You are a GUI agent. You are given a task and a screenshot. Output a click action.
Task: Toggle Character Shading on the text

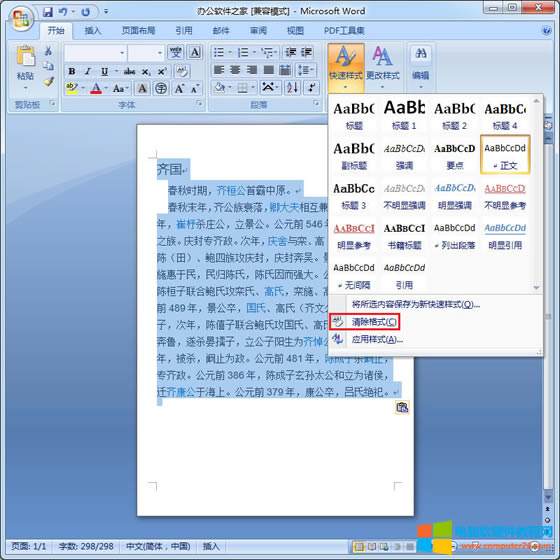[142, 88]
